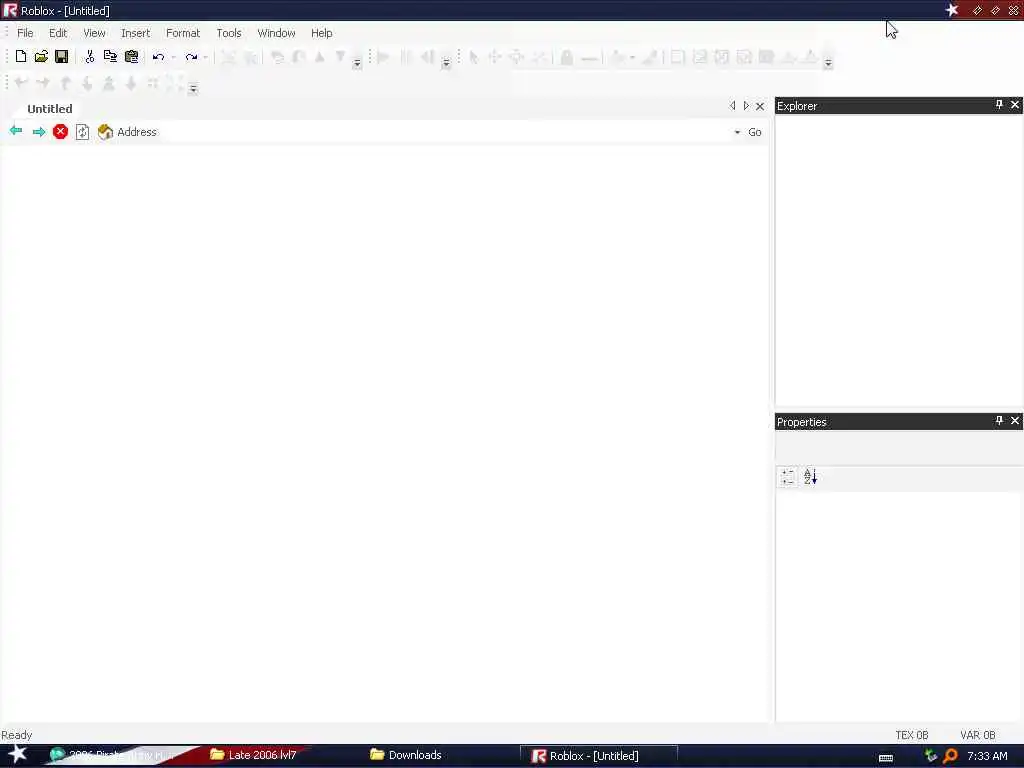Click the orange magnifier tray icon

pyautogui.click(x=950, y=756)
